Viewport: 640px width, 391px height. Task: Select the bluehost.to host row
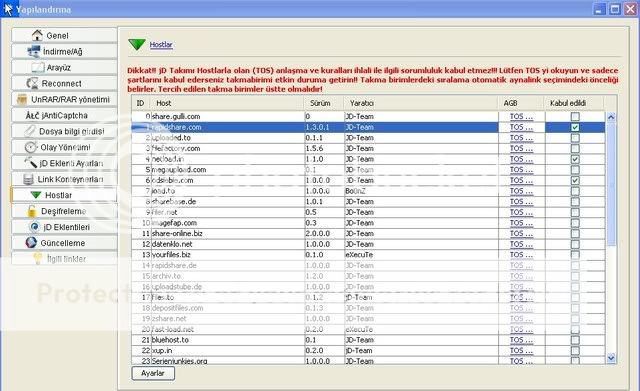pos(368,340)
